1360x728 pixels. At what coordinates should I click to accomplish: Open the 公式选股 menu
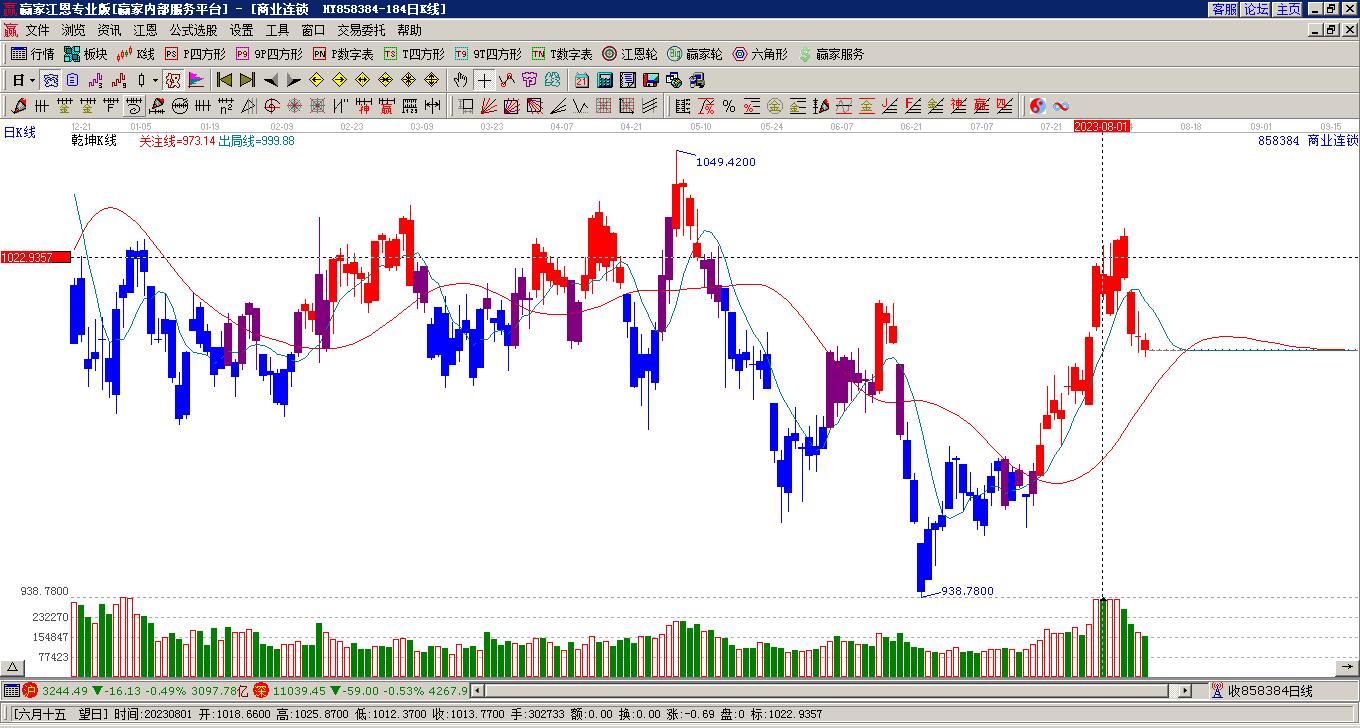pos(193,30)
